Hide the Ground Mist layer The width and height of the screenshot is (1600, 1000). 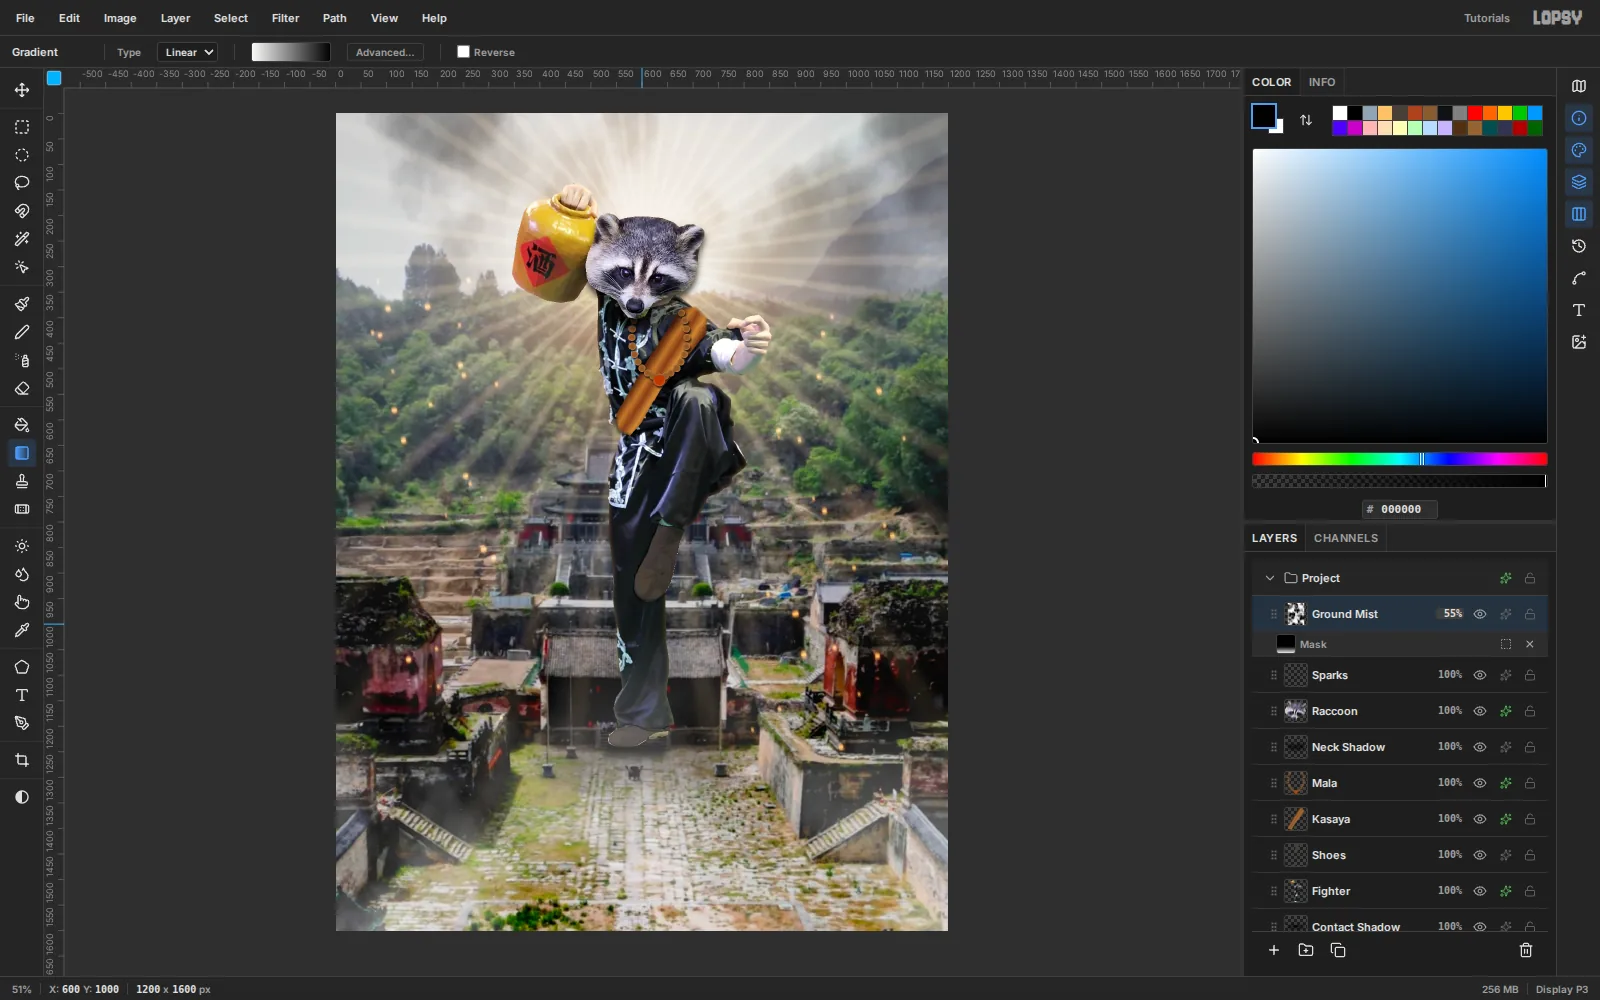pyautogui.click(x=1480, y=614)
